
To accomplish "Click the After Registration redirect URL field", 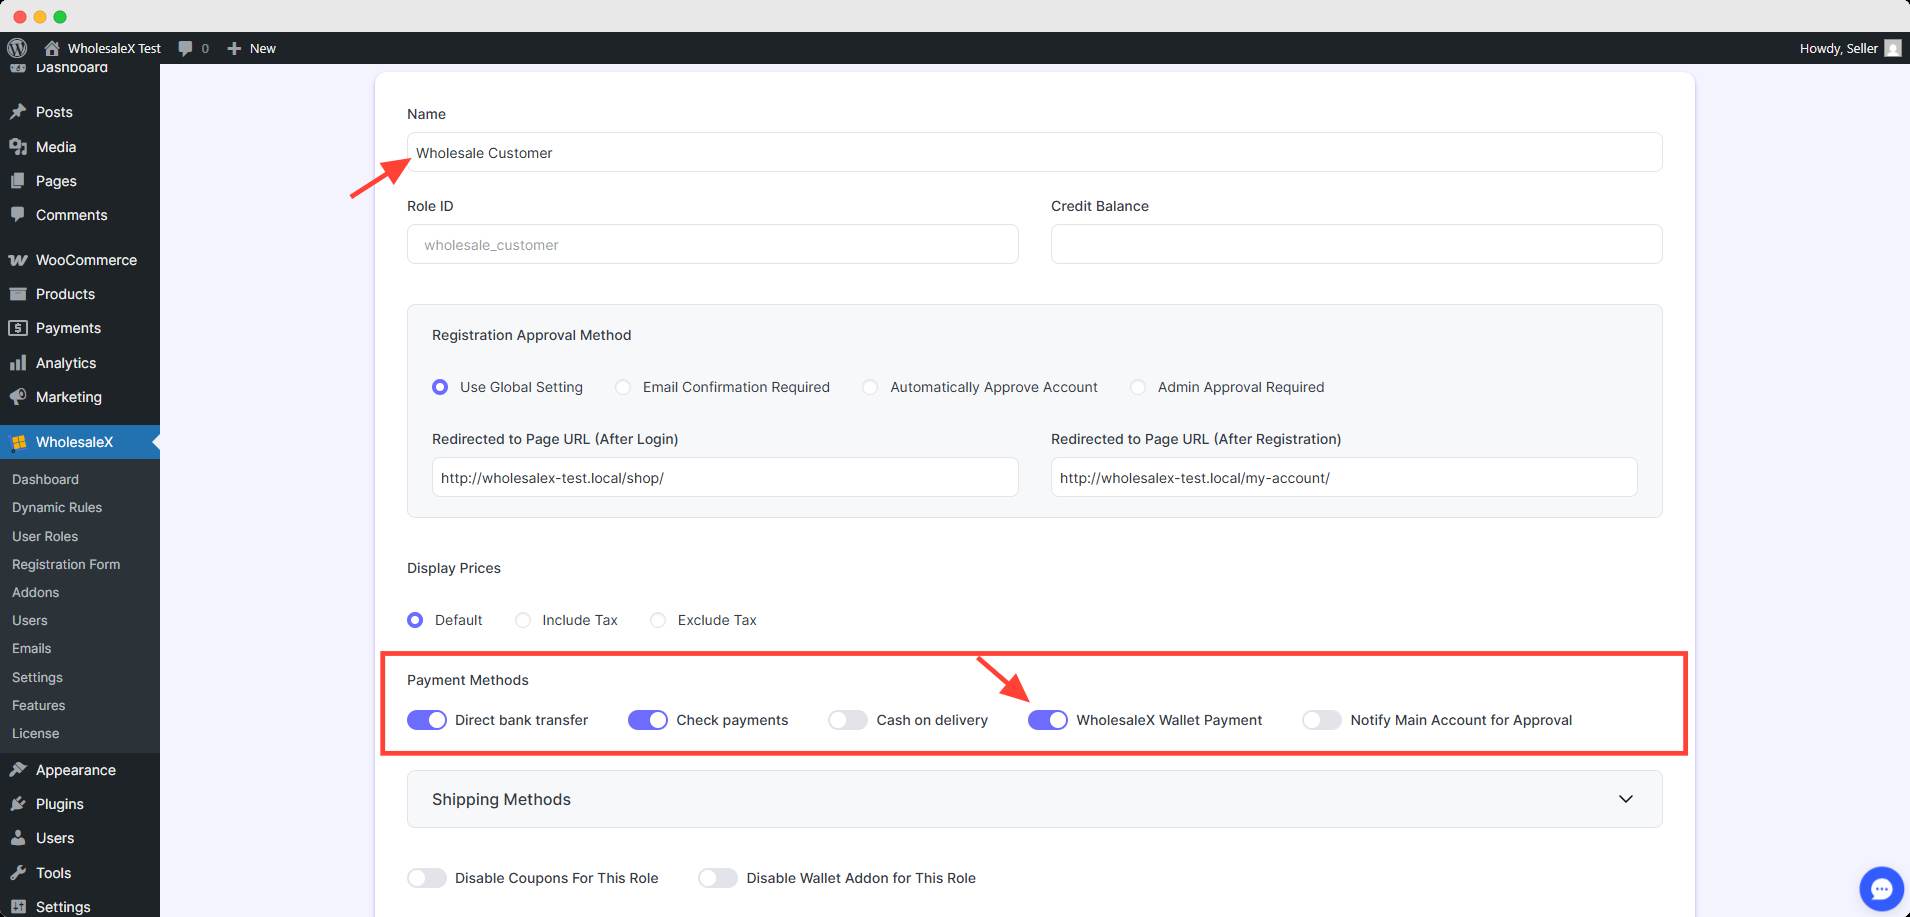I will [x=1344, y=477].
